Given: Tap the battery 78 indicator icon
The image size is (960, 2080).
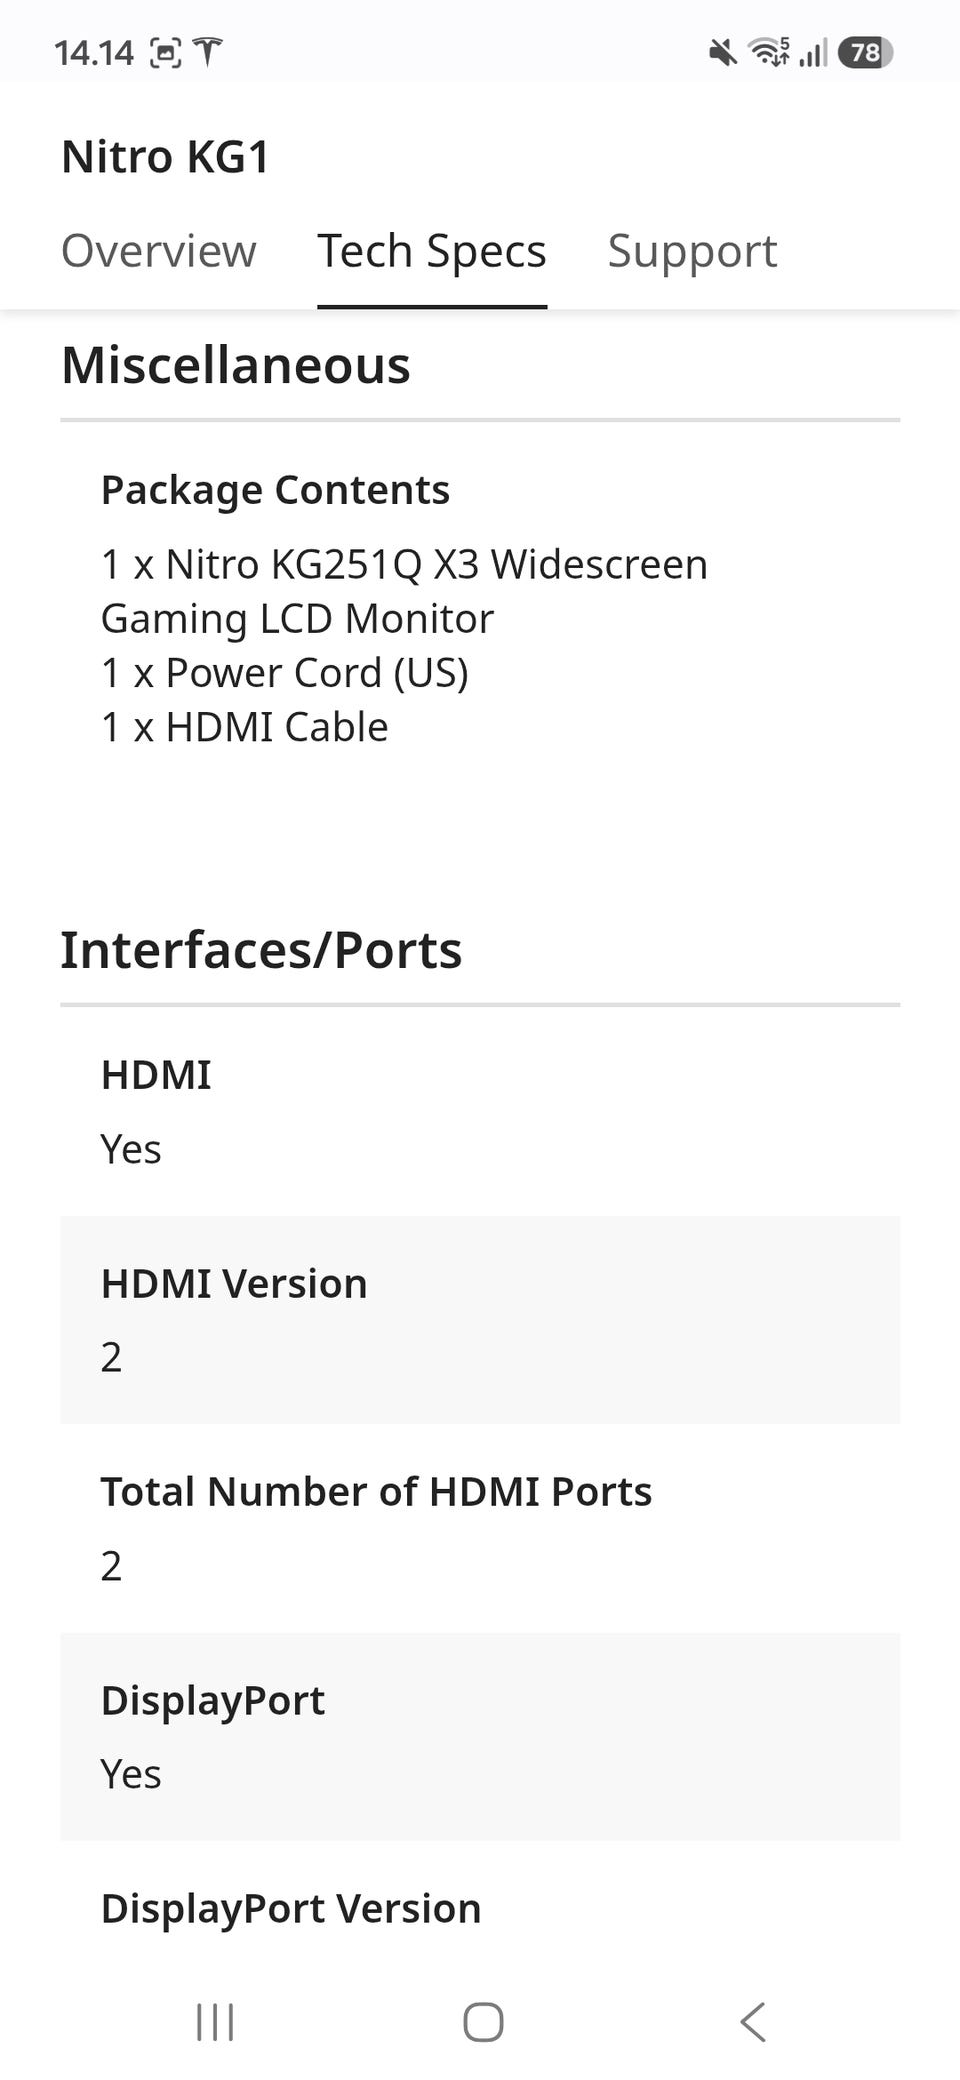Looking at the screenshot, I should tap(865, 52).
